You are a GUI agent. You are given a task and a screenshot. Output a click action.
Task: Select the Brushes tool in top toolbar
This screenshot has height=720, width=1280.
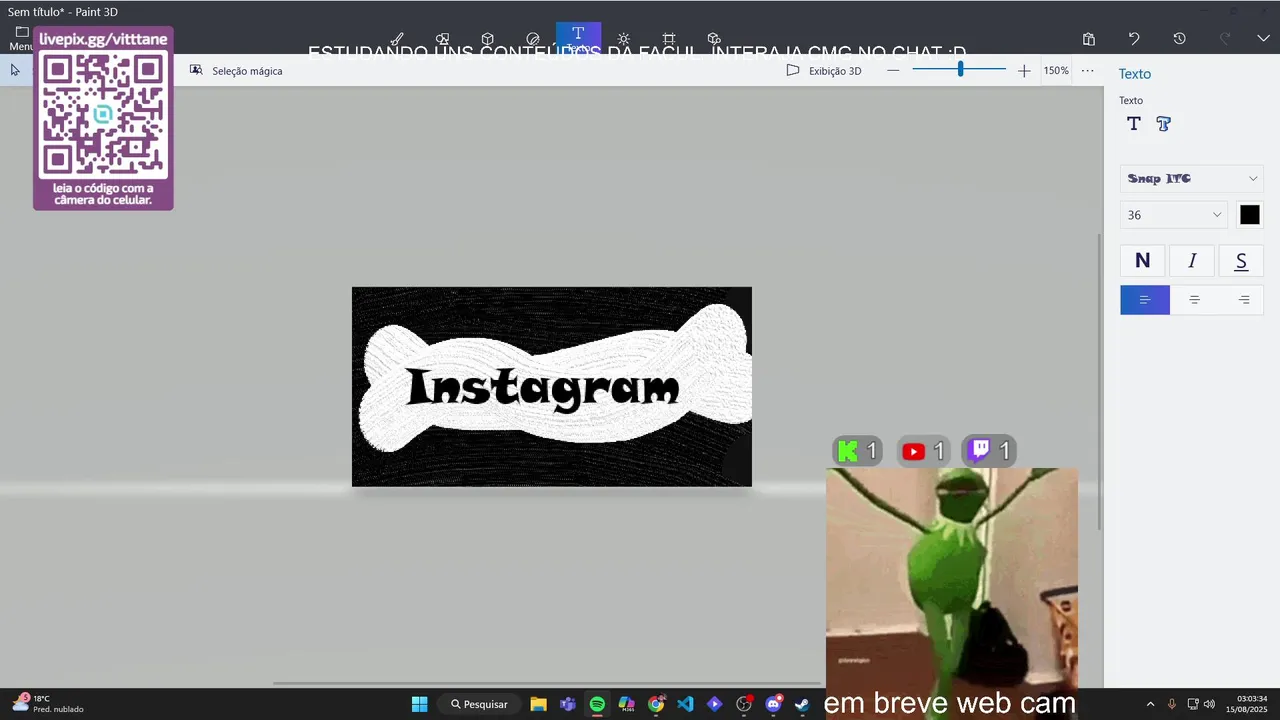point(397,39)
